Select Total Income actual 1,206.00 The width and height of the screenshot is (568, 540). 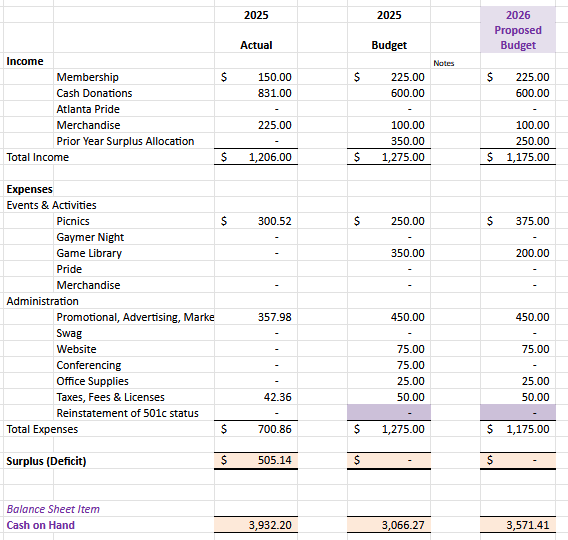tap(270, 157)
